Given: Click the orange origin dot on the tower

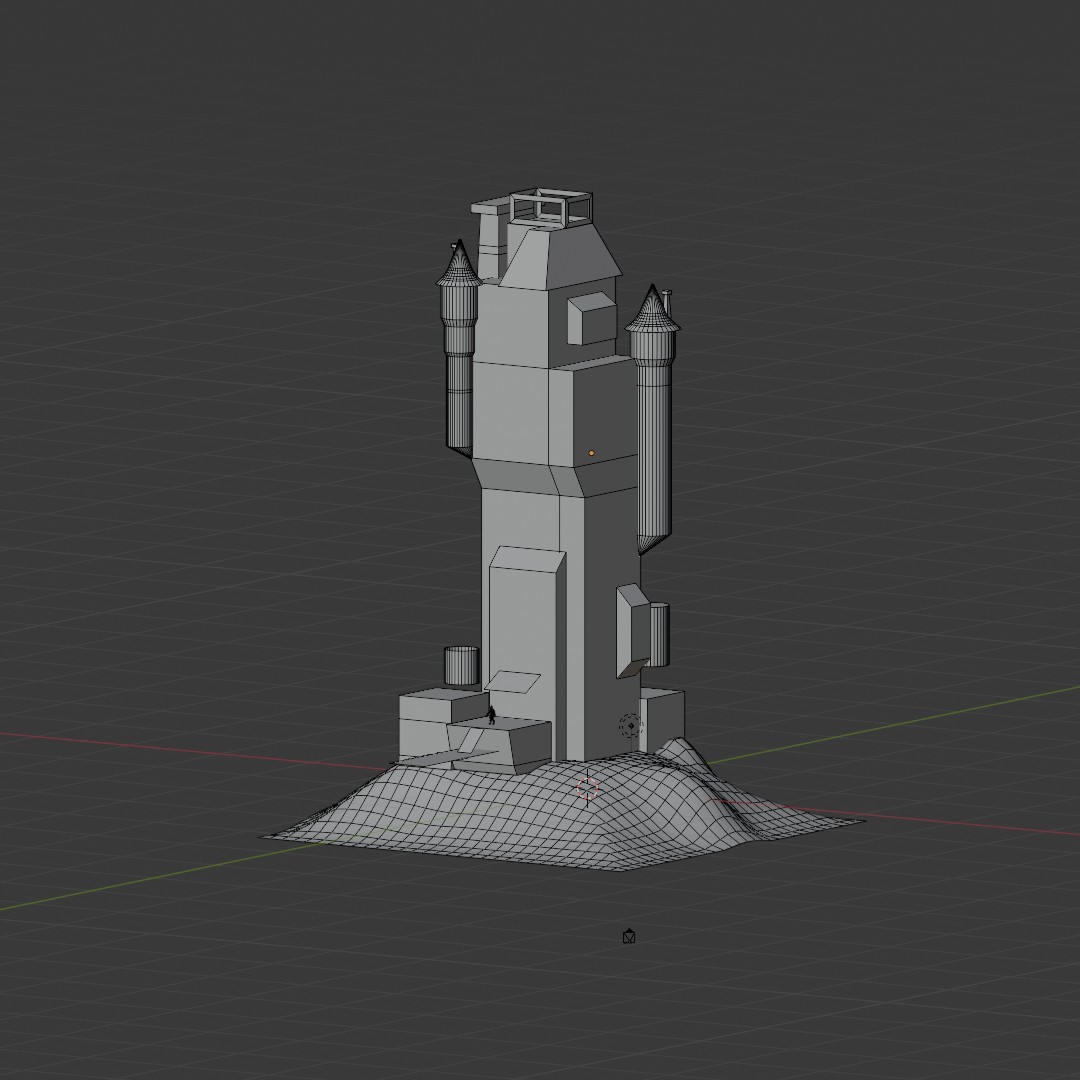Looking at the screenshot, I should coord(591,453).
